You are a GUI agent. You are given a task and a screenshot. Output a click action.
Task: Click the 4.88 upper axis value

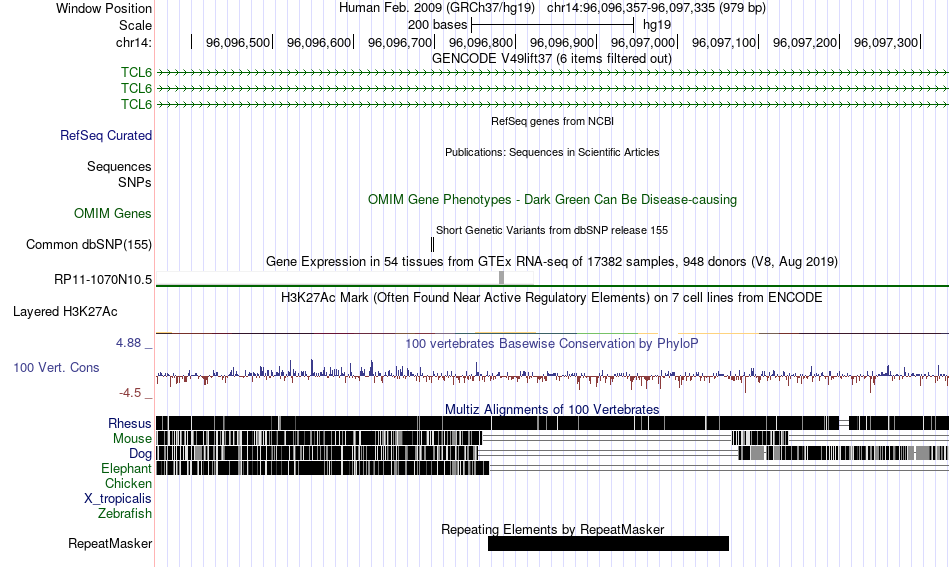[x=128, y=343]
